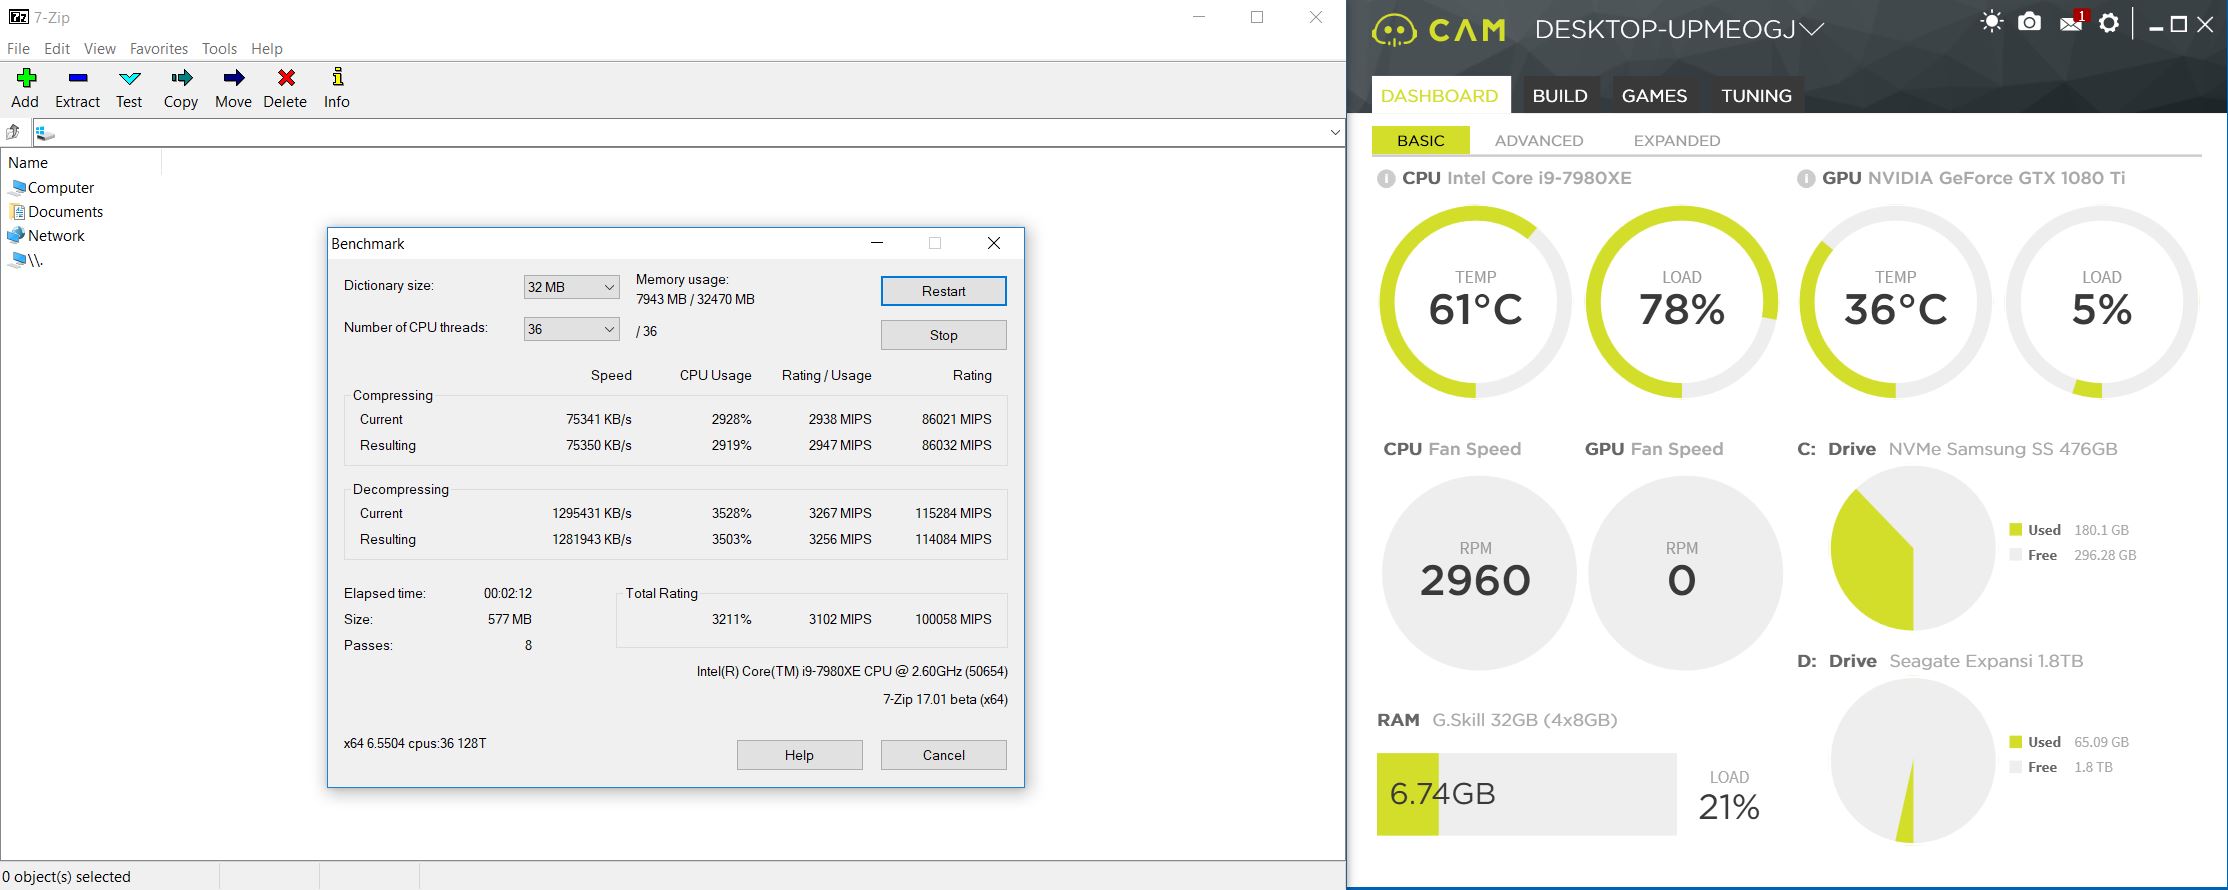Click the Total Rating value 100058 MIPS
Image resolution: width=2228 pixels, height=890 pixels.
(x=953, y=619)
